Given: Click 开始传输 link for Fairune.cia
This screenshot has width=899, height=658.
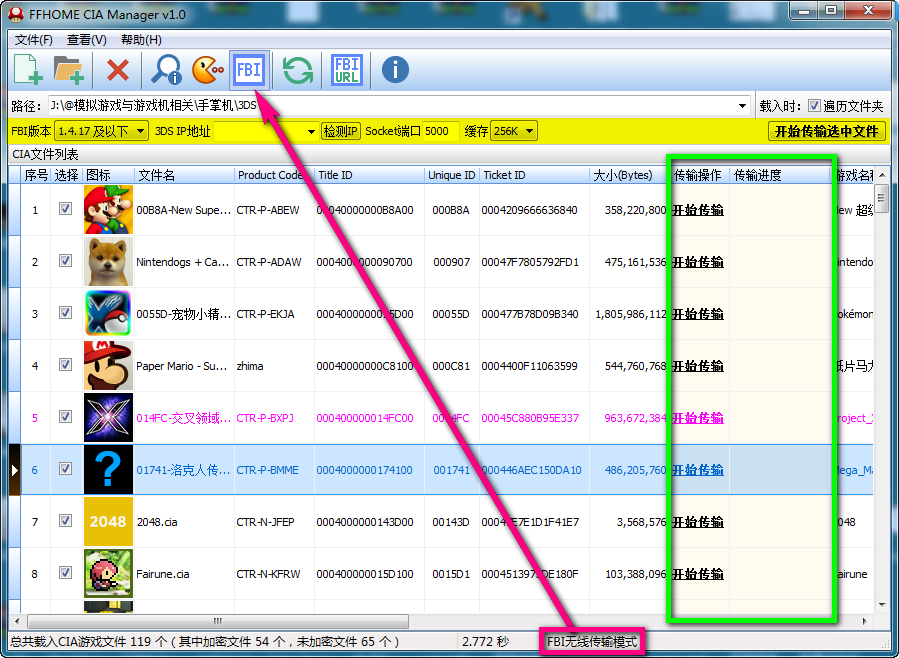Looking at the screenshot, I should (x=698, y=574).
